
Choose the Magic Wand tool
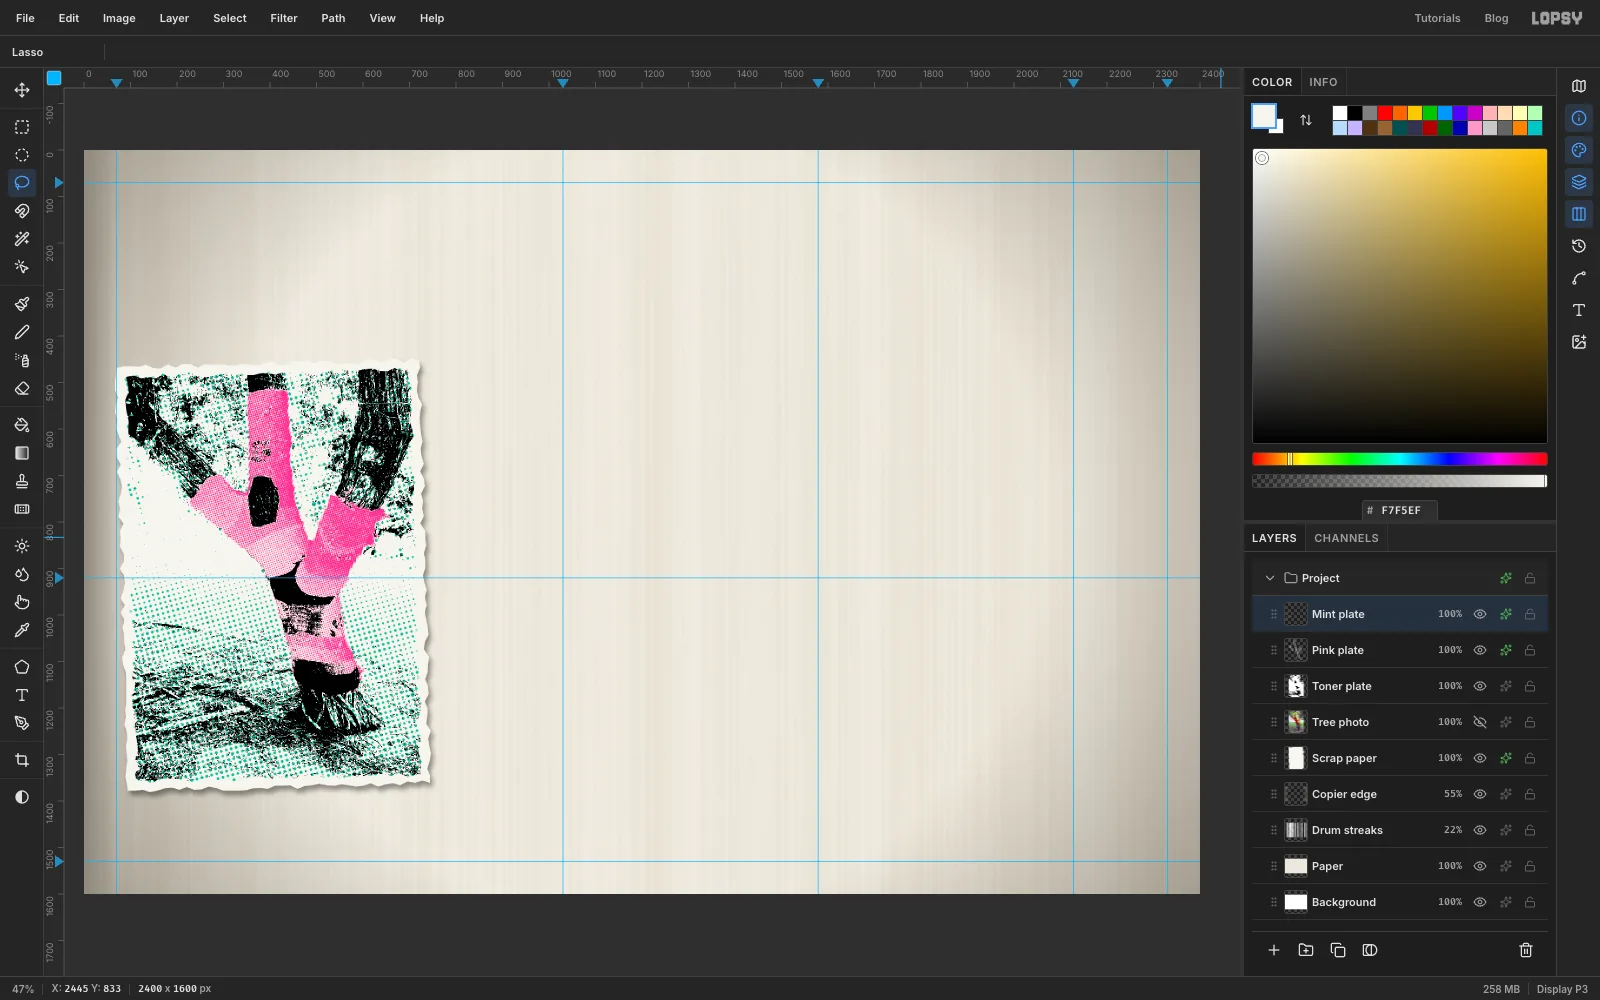[22, 239]
